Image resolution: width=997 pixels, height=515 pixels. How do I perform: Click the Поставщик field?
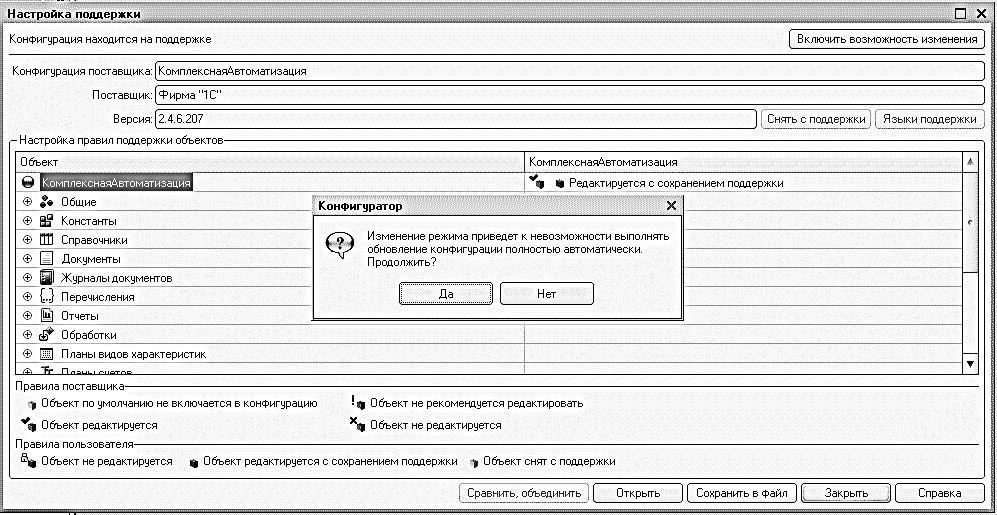click(x=568, y=95)
